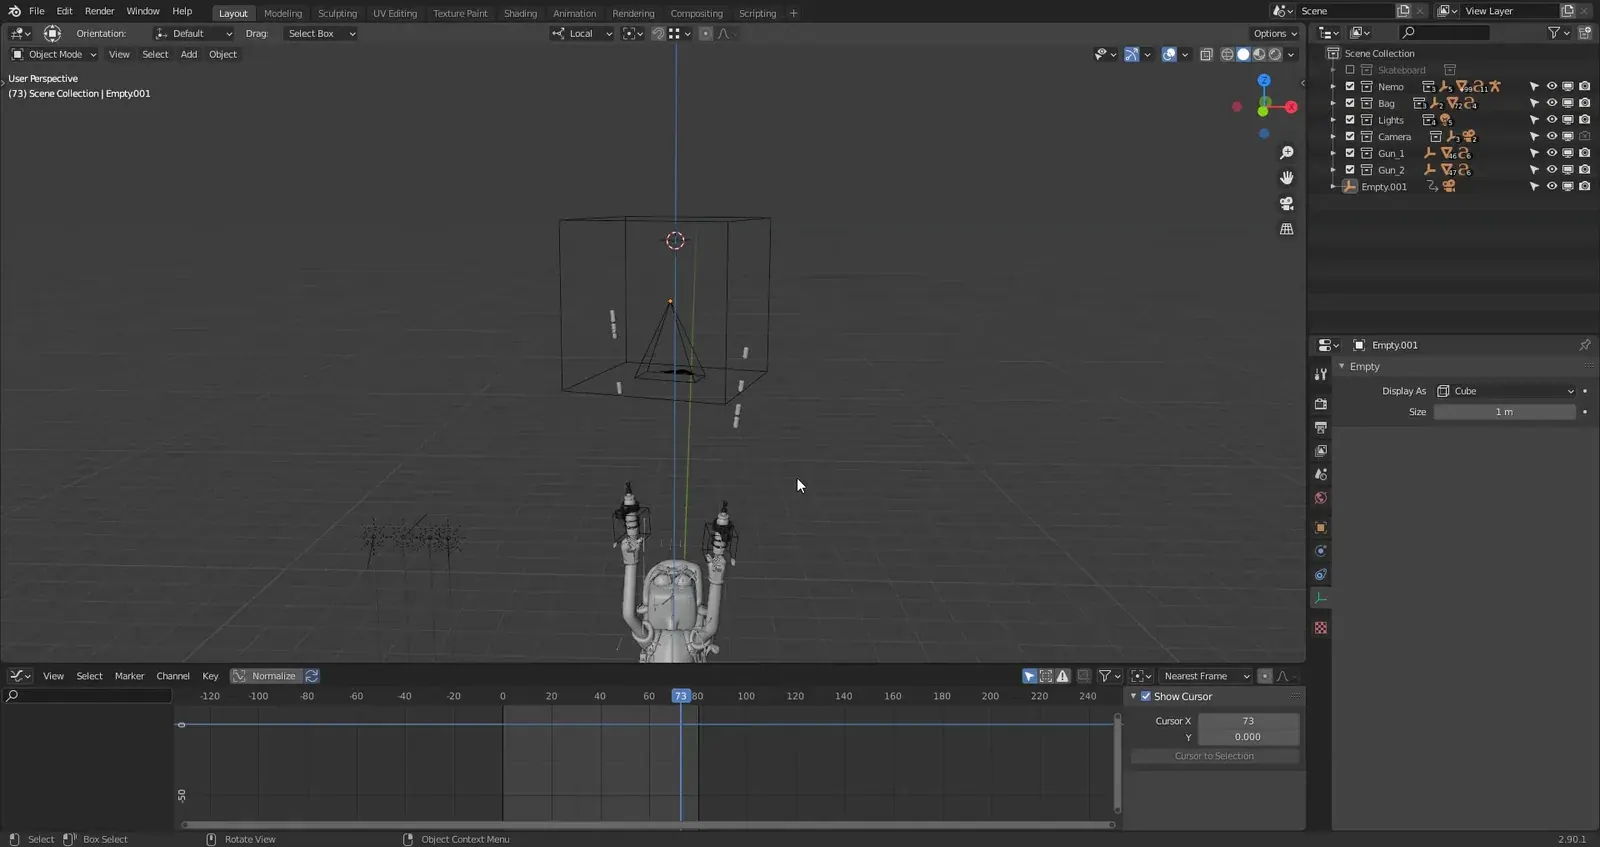Open the Texture properties tab icon
1600x847 pixels.
[x=1320, y=628]
